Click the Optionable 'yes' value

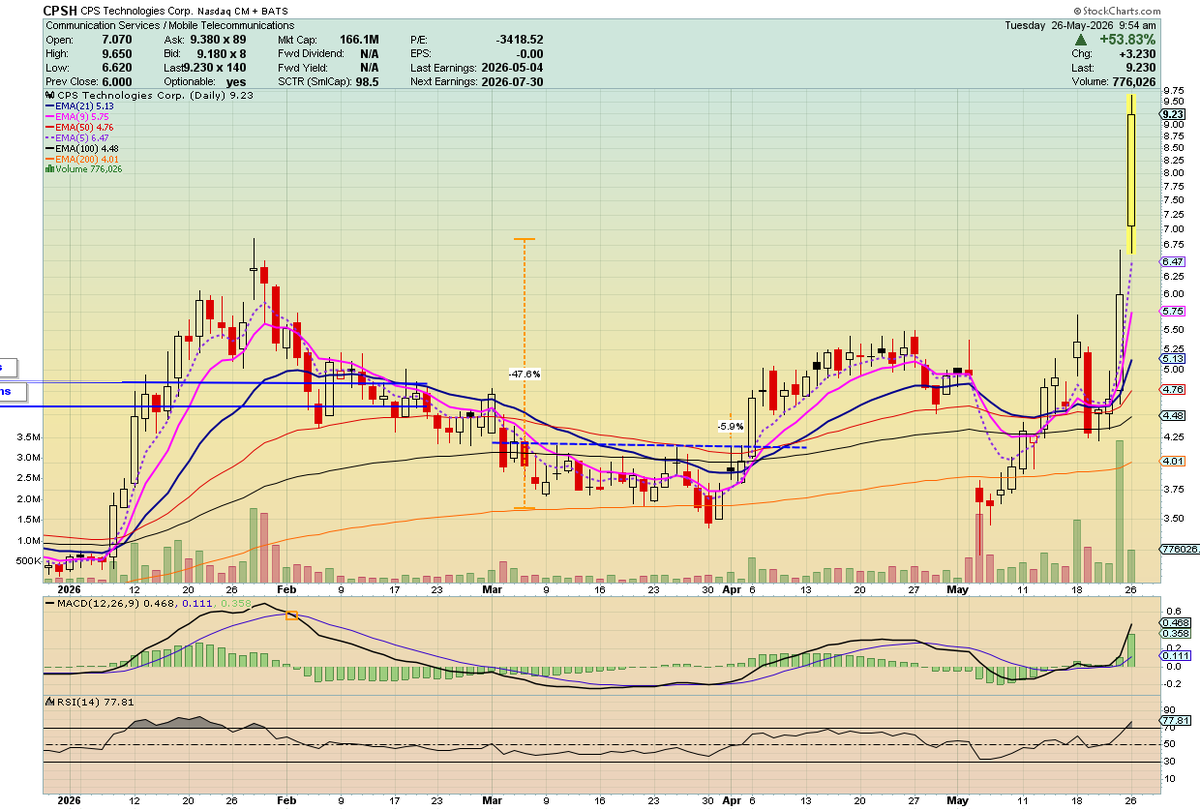point(236,81)
